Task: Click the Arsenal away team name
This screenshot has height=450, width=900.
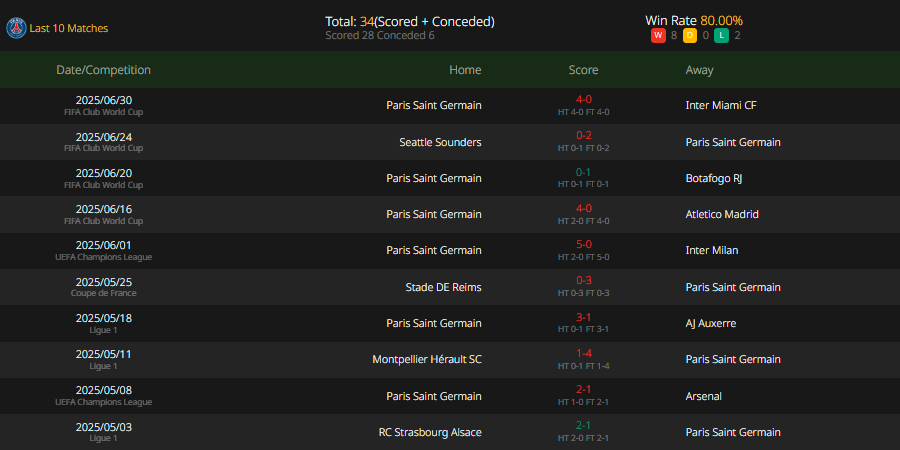Action: click(x=704, y=396)
